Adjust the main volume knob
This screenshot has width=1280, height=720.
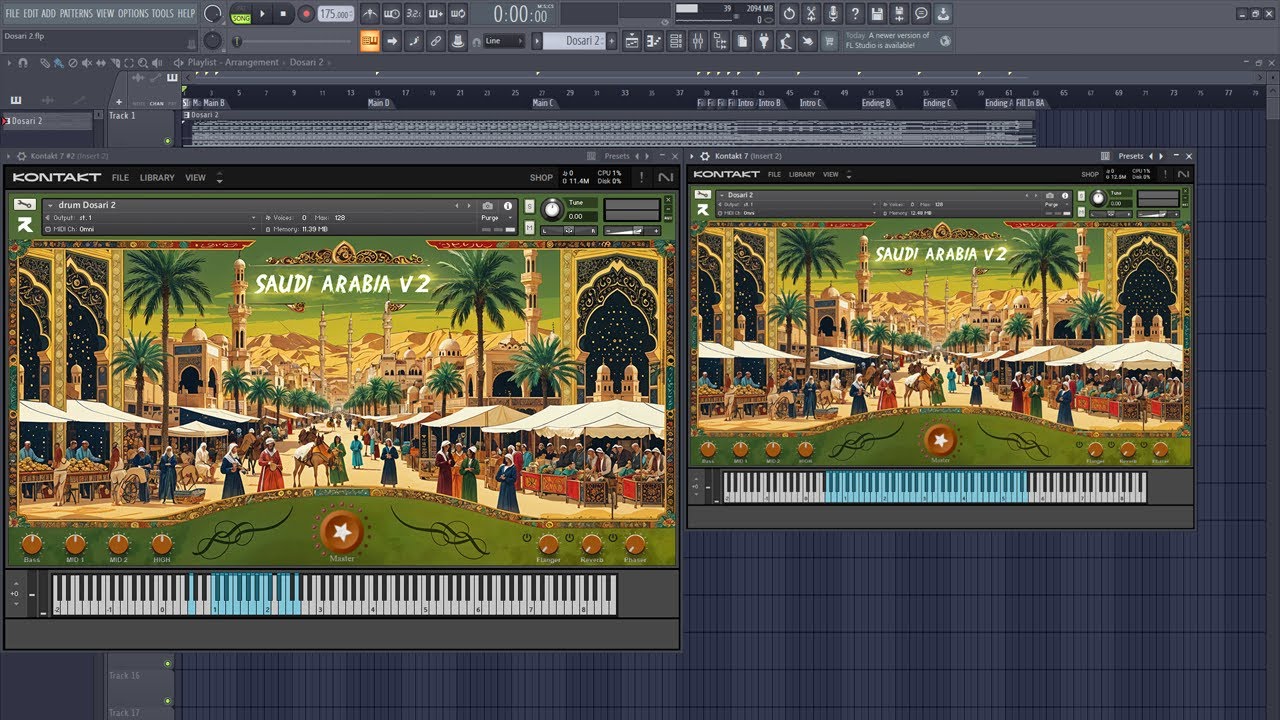click(213, 14)
